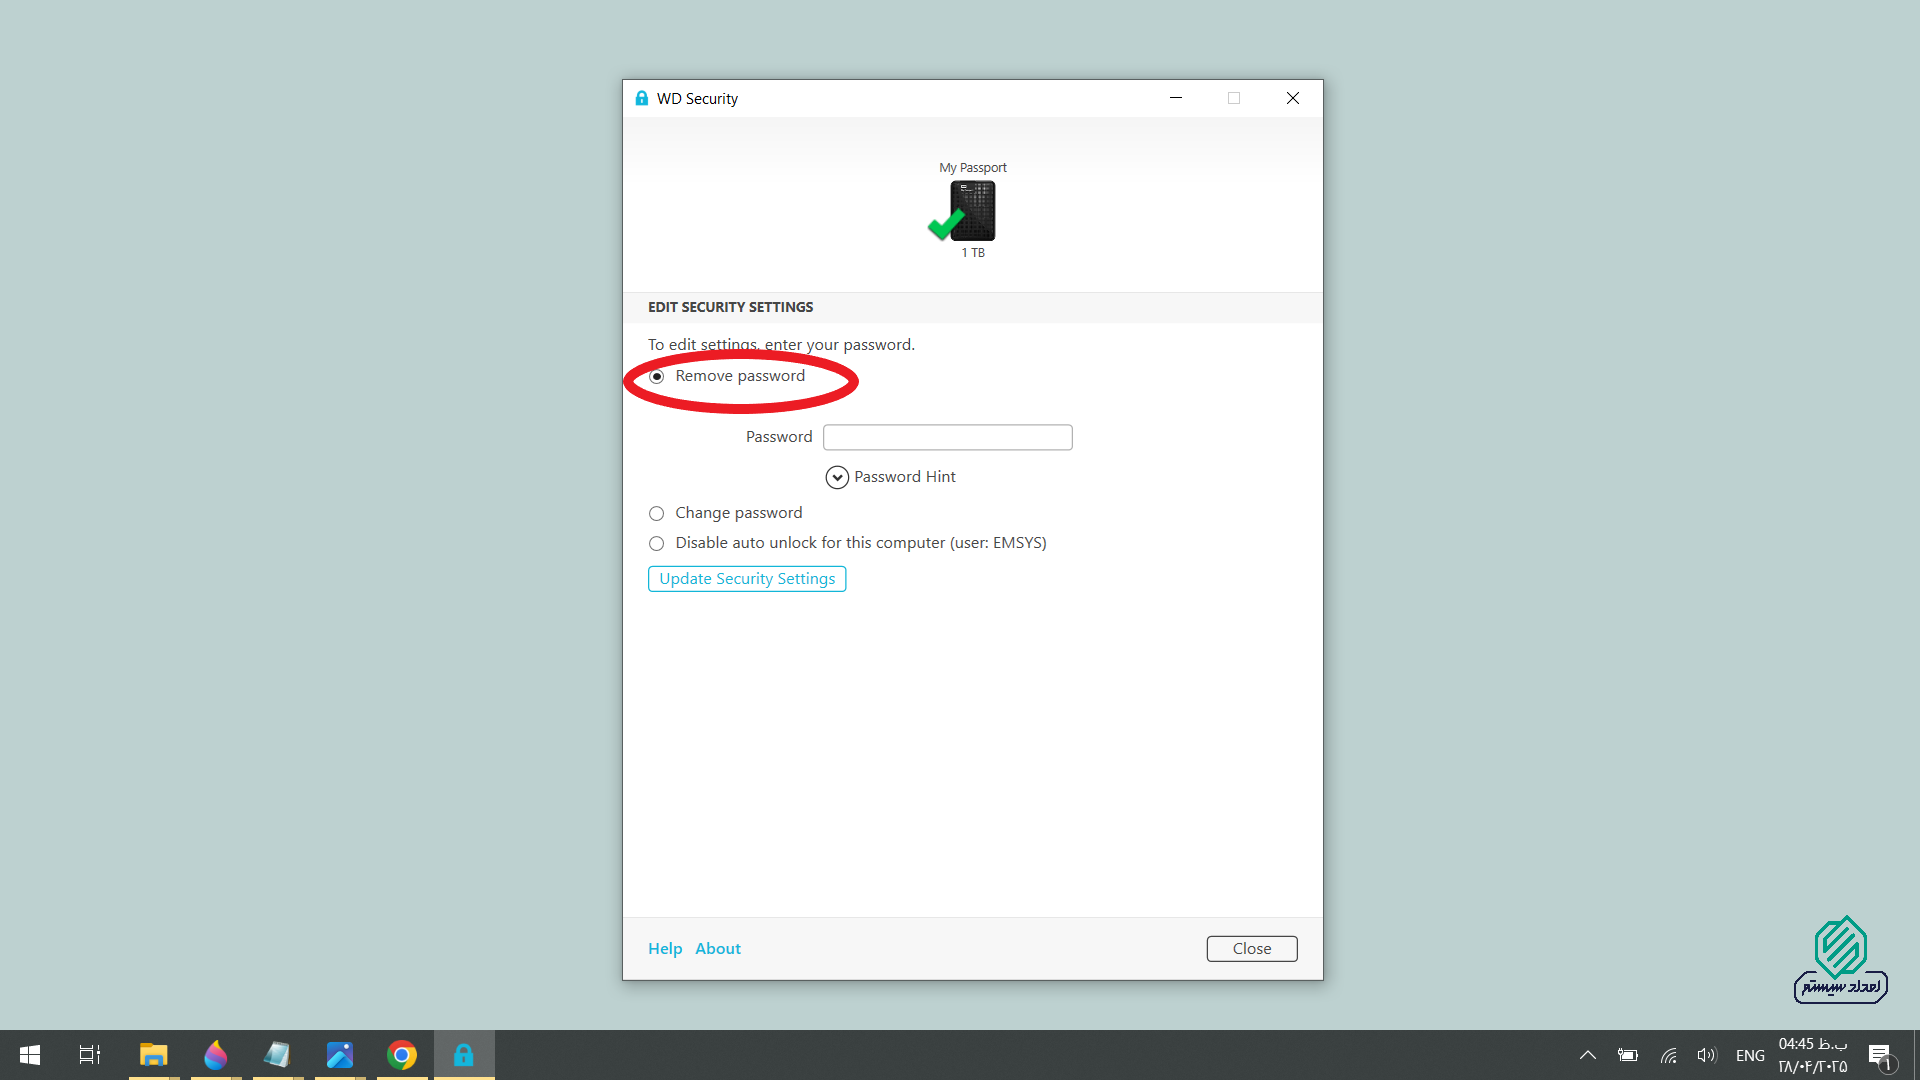Open the Wi-Fi network icon
Image resolution: width=1920 pixels, height=1080 pixels.
point(1668,1055)
